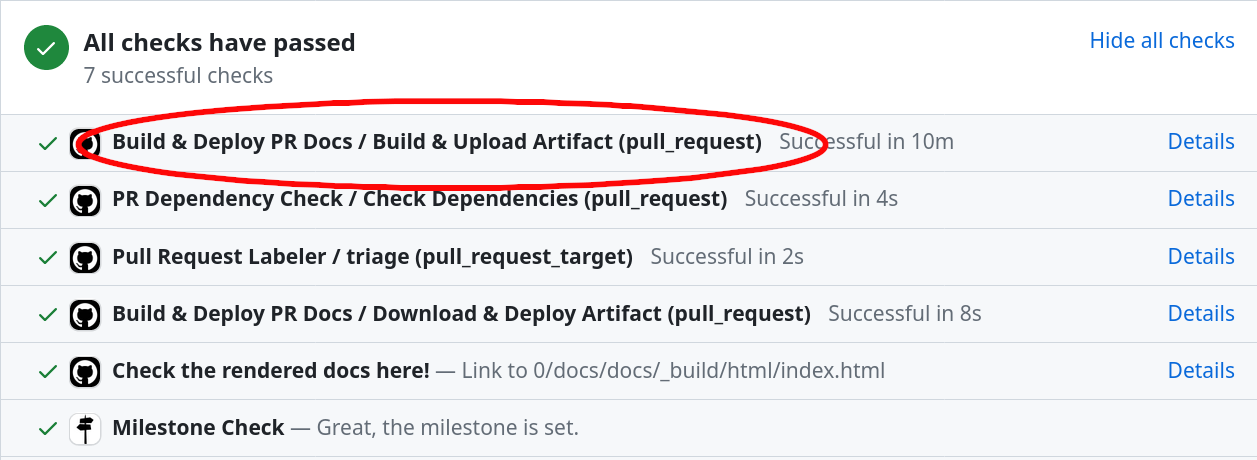Open Details for PR Dependency Check
1257x460 pixels.
point(1201,199)
